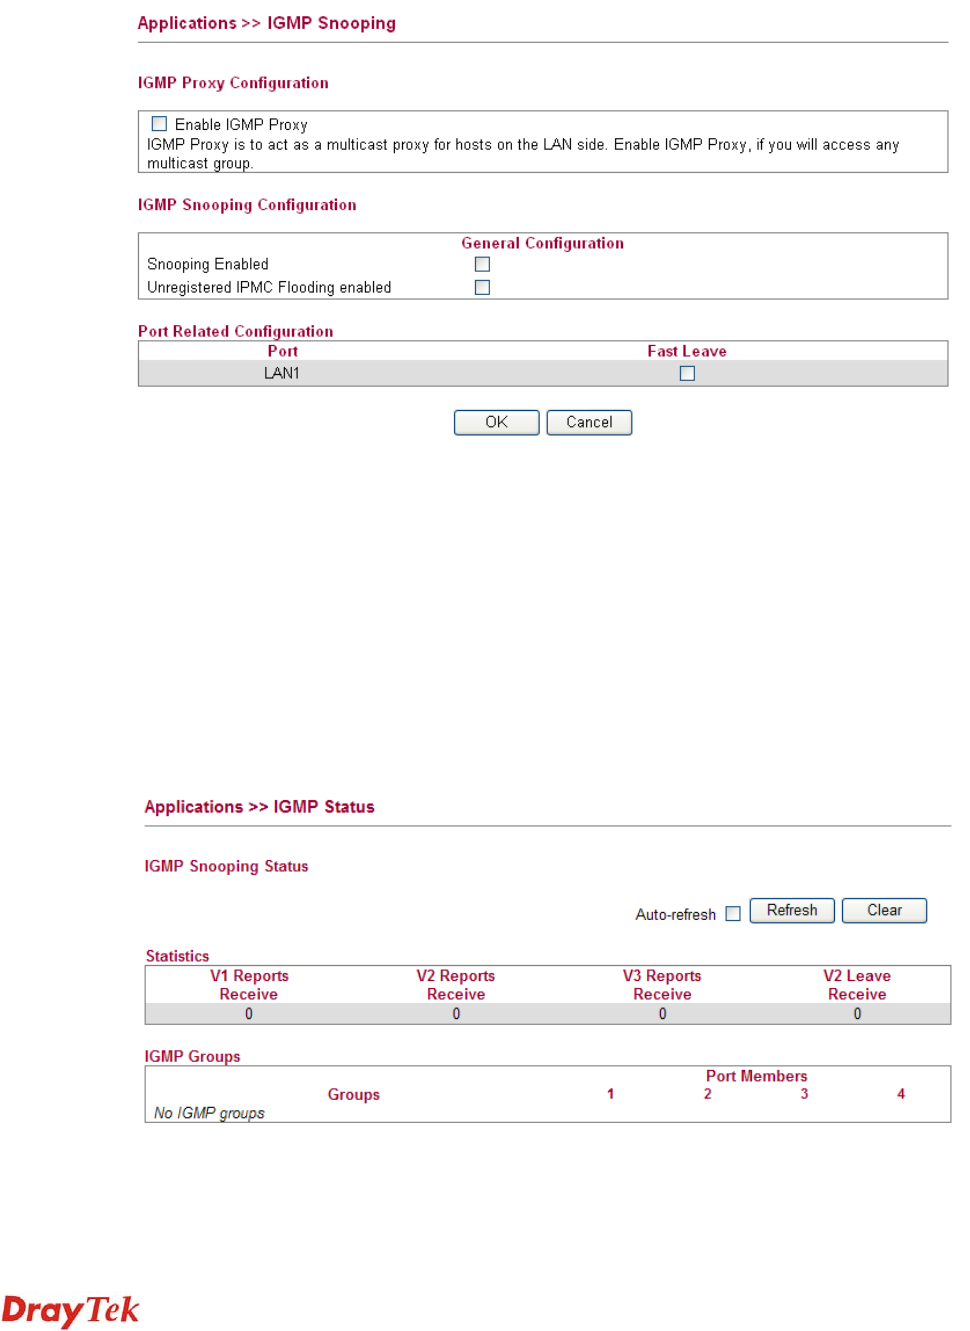The image size is (970, 1331).
Task: Enable Fast Leave for LAN1
Action: click(x=687, y=373)
